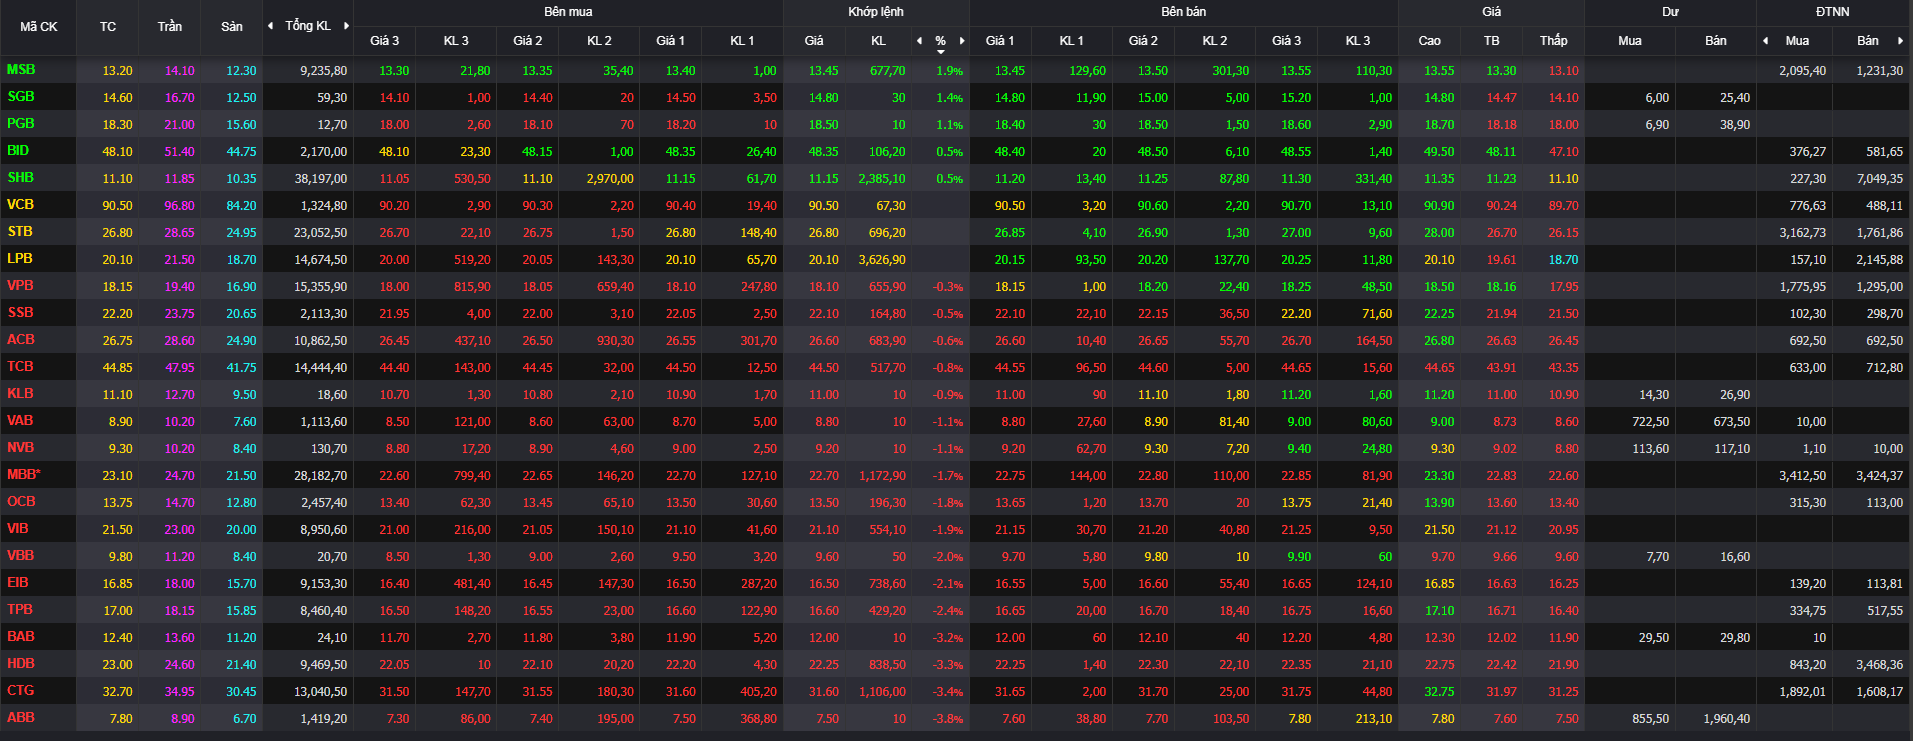The width and height of the screenshot is (1913, 741).
Task: Click HDB foreign sell value 3,468,36
Action: tap(1879, 665)
